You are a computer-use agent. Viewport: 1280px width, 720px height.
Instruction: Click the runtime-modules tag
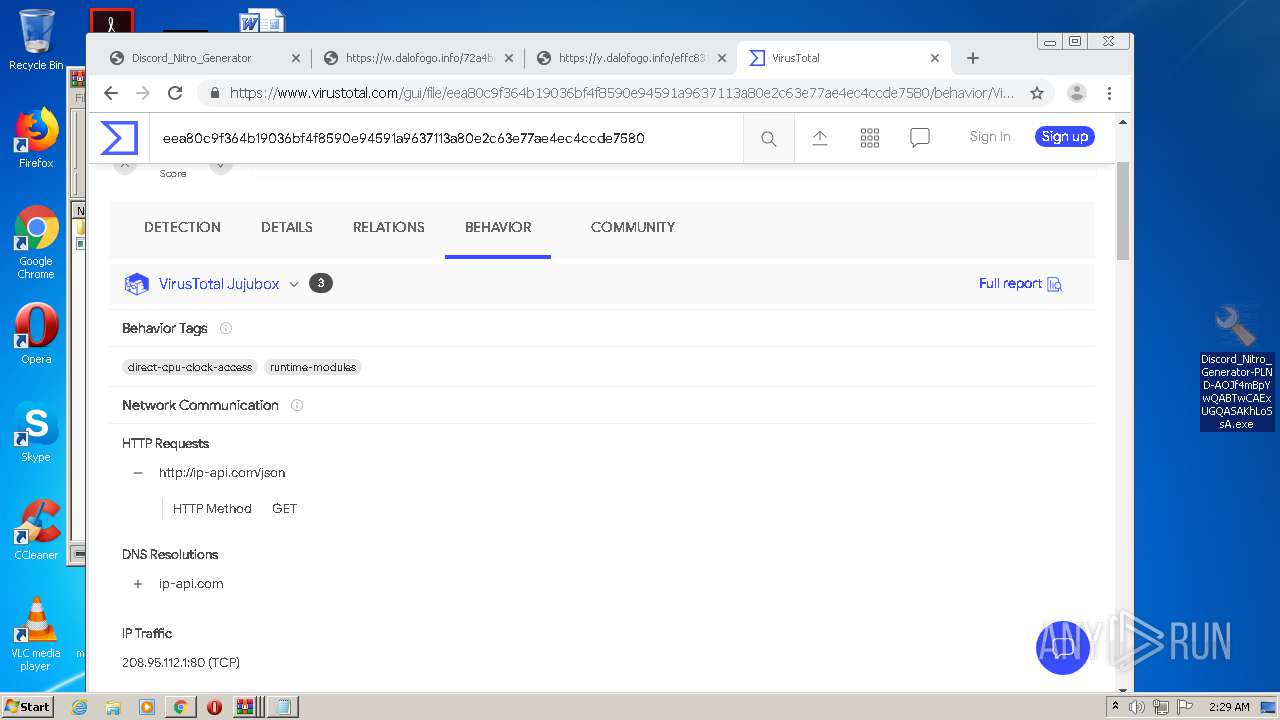pos(313,367)
